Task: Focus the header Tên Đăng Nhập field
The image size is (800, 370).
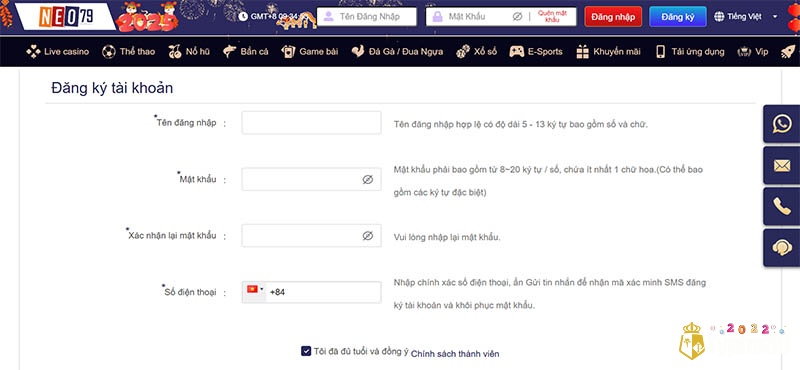Action: tap(366, 16)
